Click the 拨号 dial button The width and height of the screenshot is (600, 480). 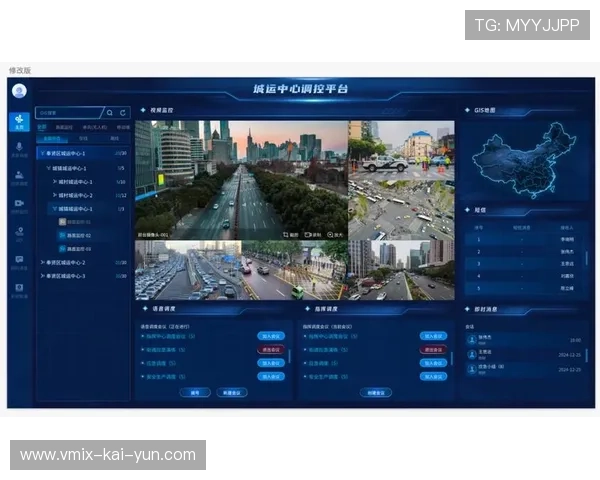195,392
